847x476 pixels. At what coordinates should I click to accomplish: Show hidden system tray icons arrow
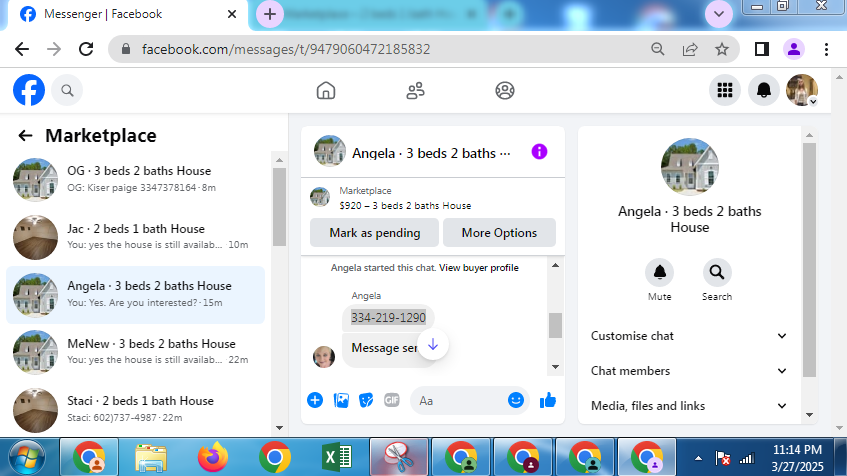point(698,459)
